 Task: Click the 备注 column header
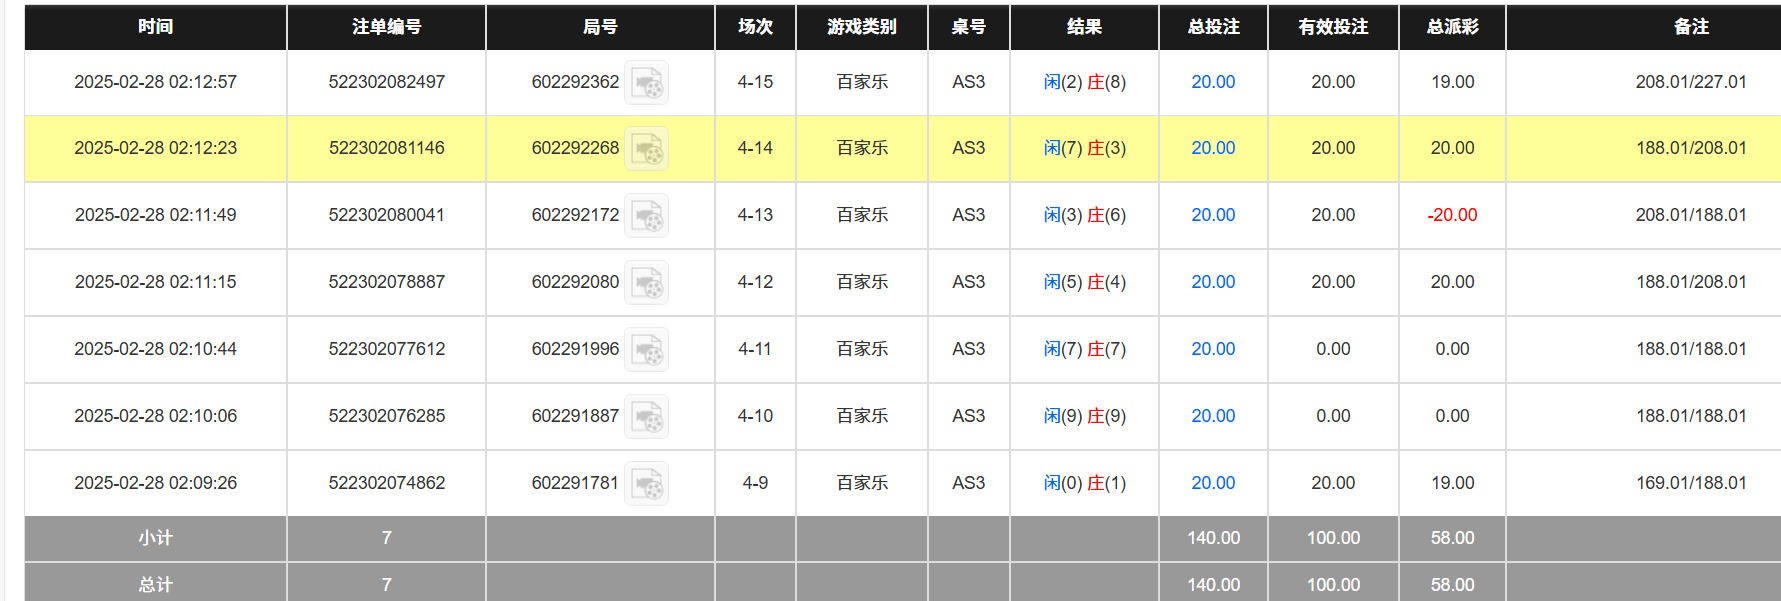[x=1690, y=27]
